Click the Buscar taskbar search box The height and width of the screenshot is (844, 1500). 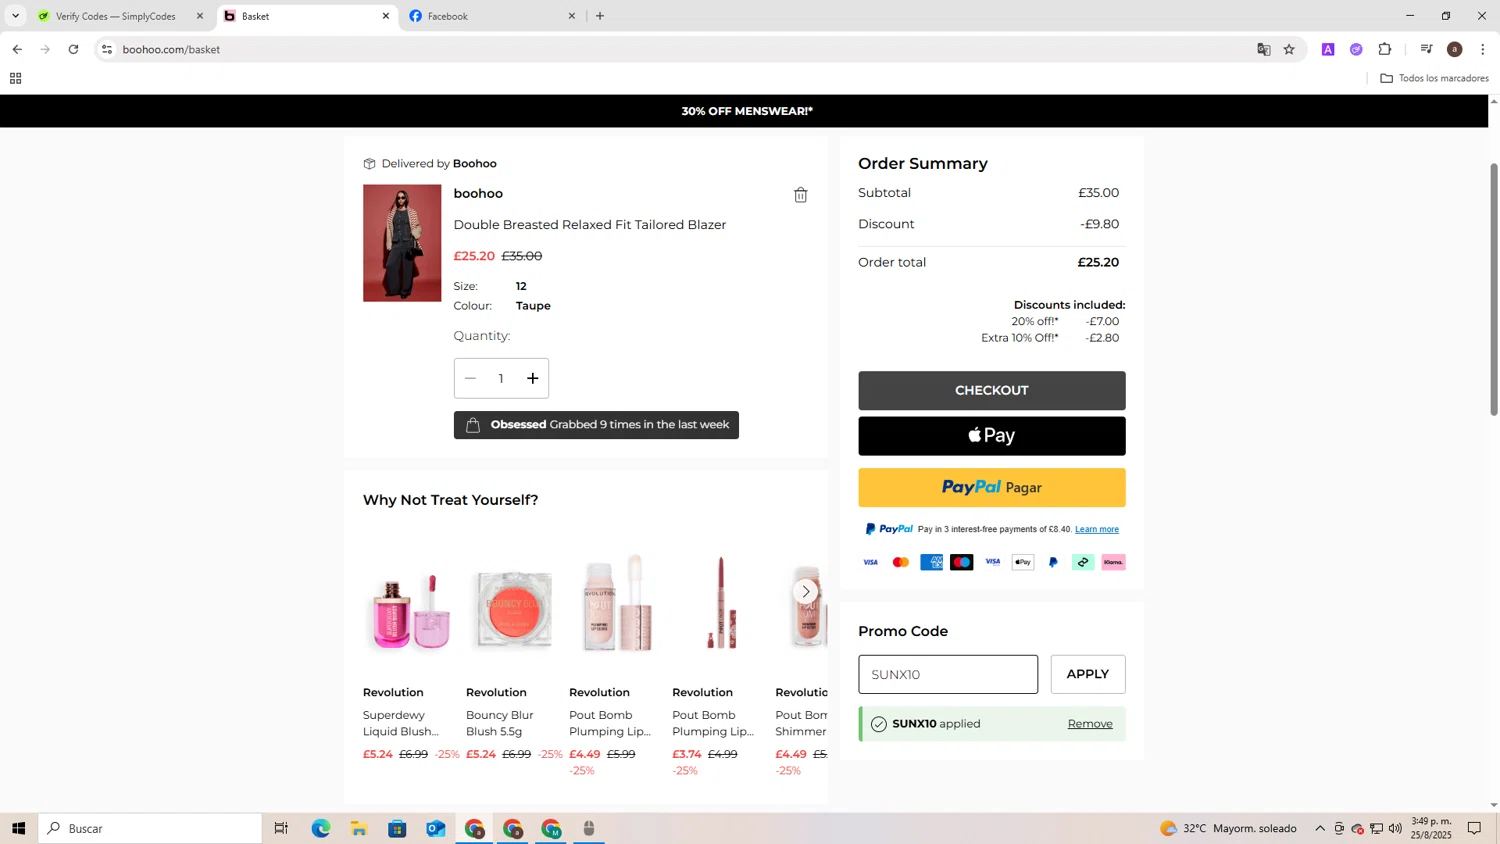coord(150,828)
